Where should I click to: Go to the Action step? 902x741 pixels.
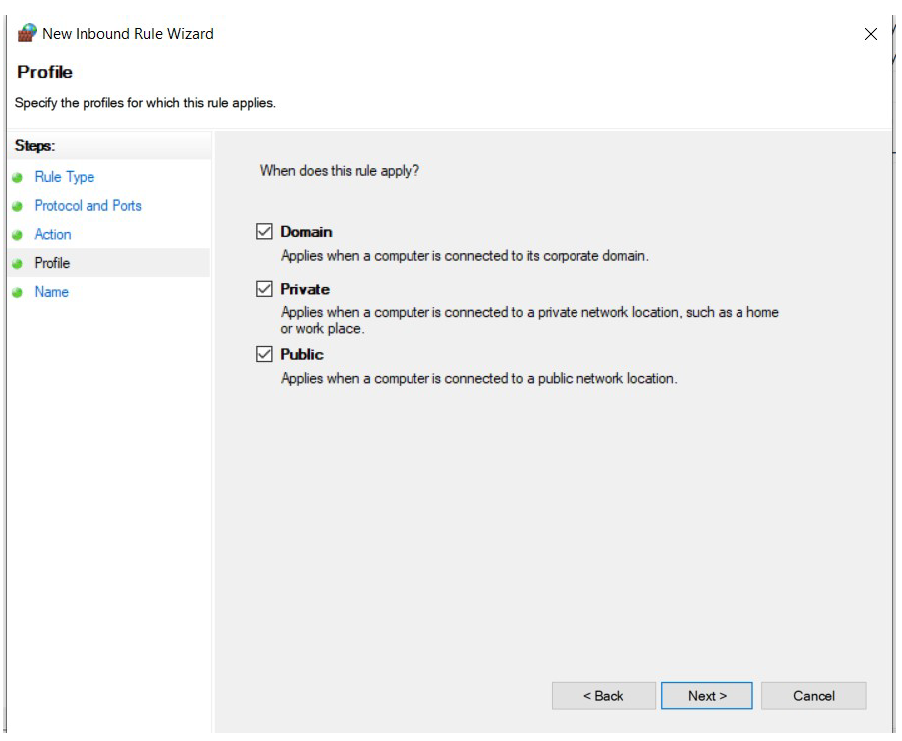tap(53, 234)
